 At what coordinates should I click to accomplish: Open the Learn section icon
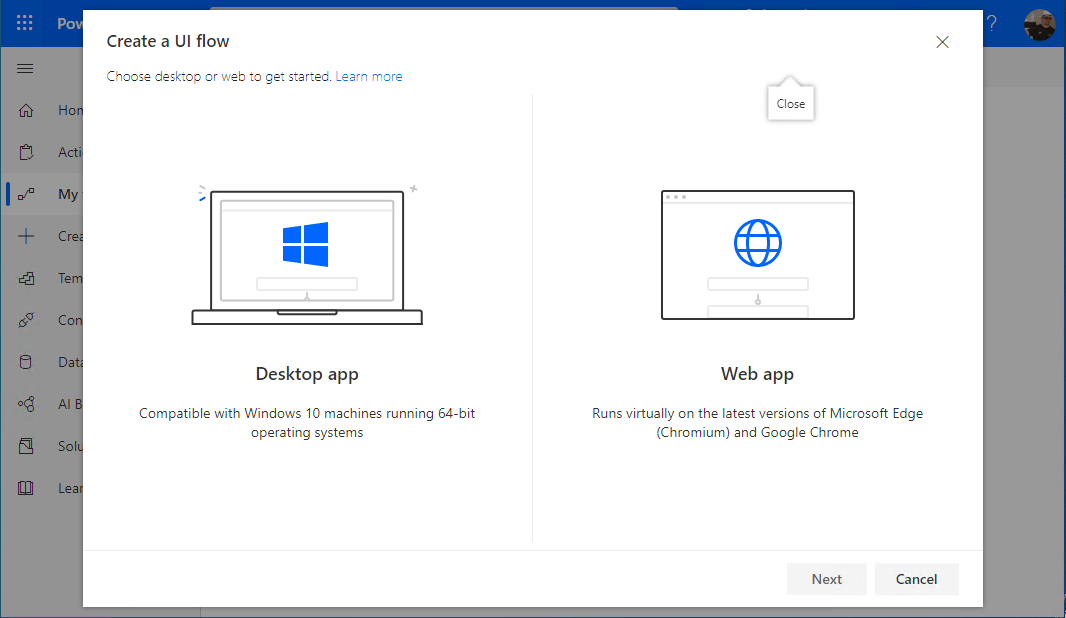click(25, 488)
